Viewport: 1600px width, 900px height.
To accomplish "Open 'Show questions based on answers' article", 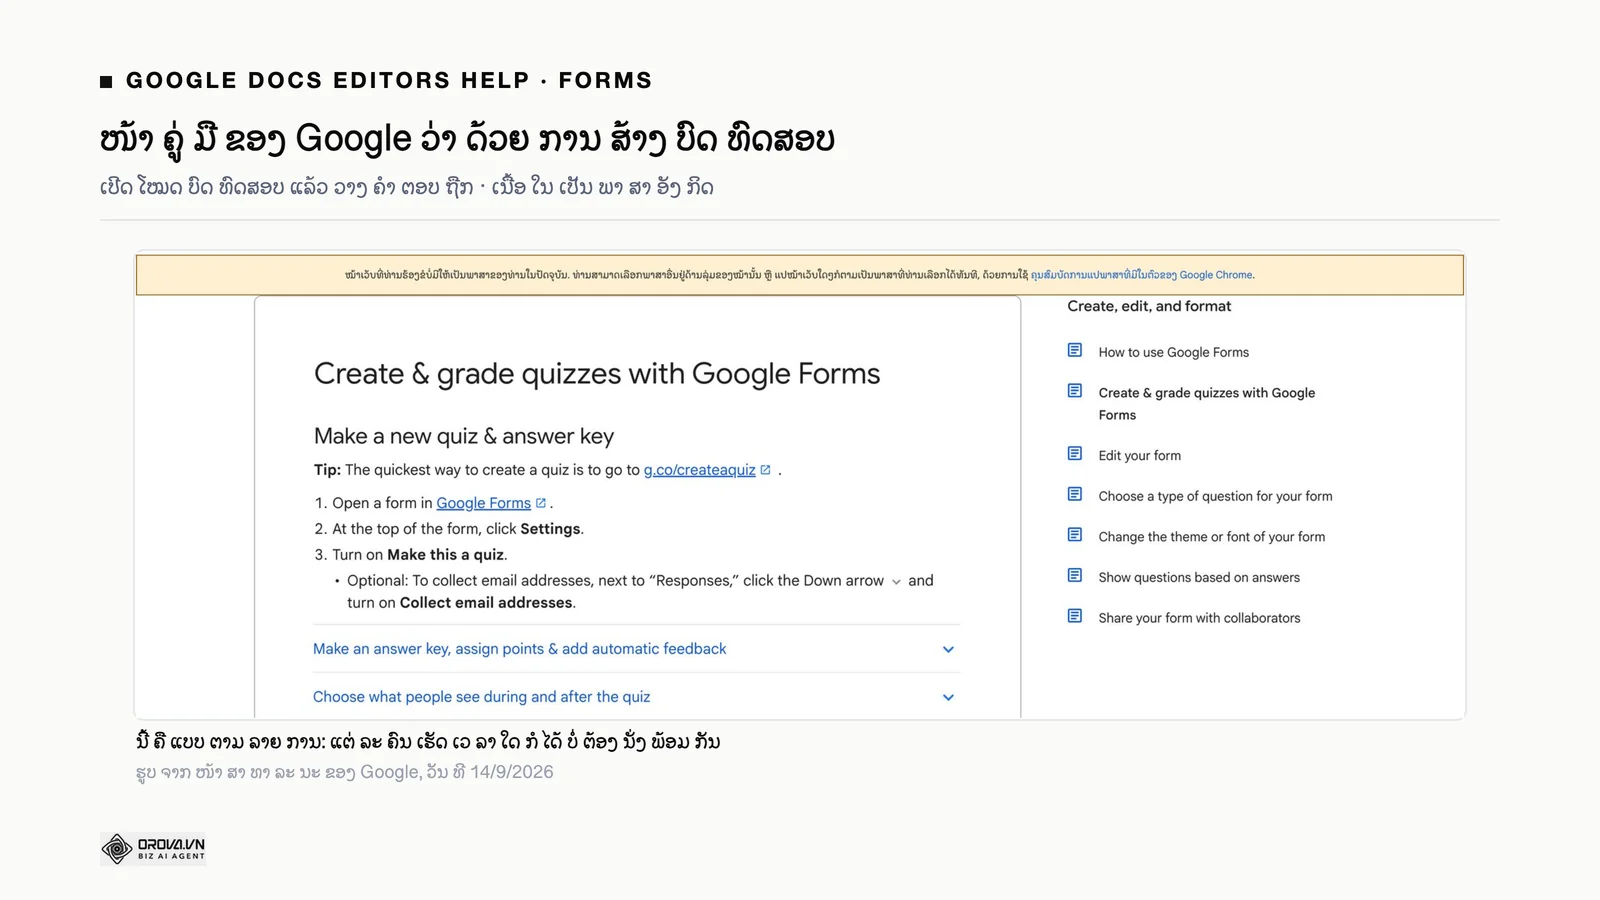I will (1199, 578).
